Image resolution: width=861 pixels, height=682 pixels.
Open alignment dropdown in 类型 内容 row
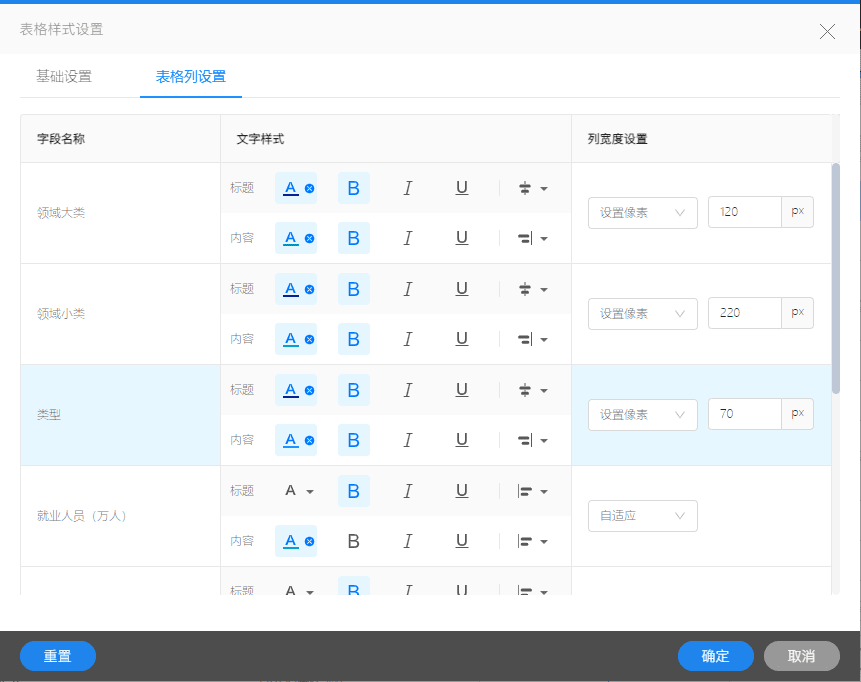(532, 440)
